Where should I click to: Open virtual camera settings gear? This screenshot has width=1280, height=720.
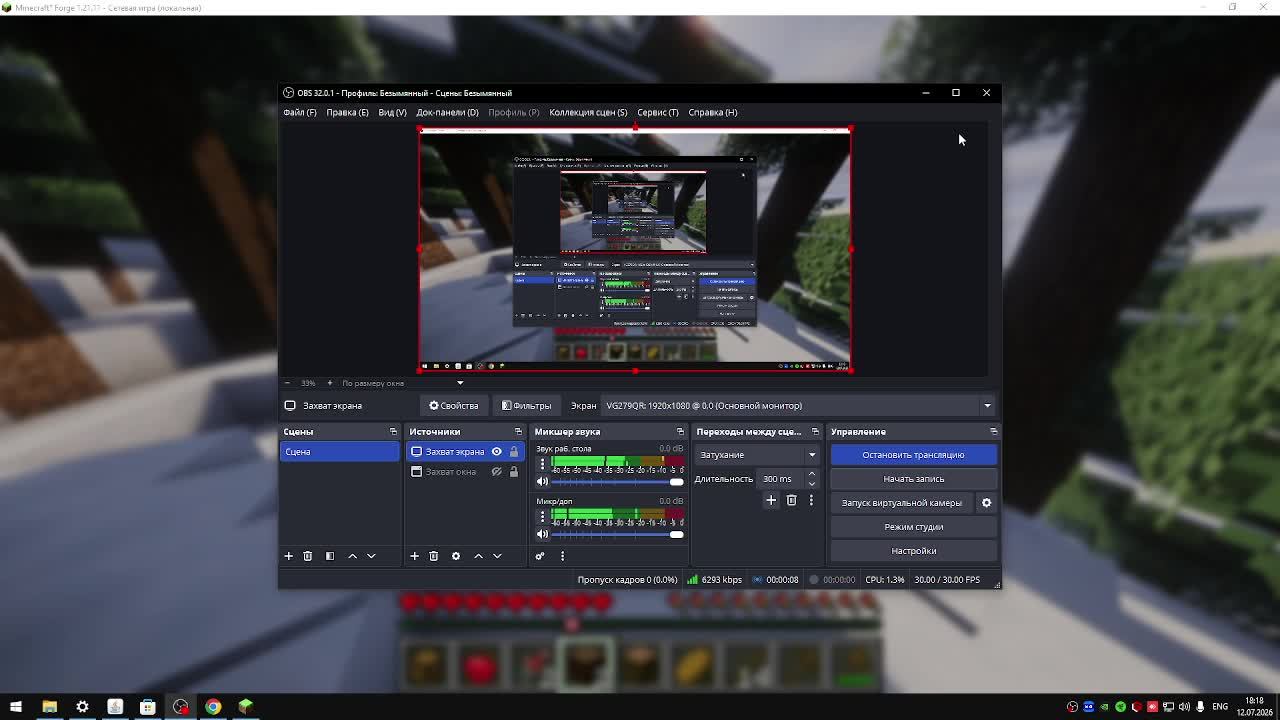986,503
